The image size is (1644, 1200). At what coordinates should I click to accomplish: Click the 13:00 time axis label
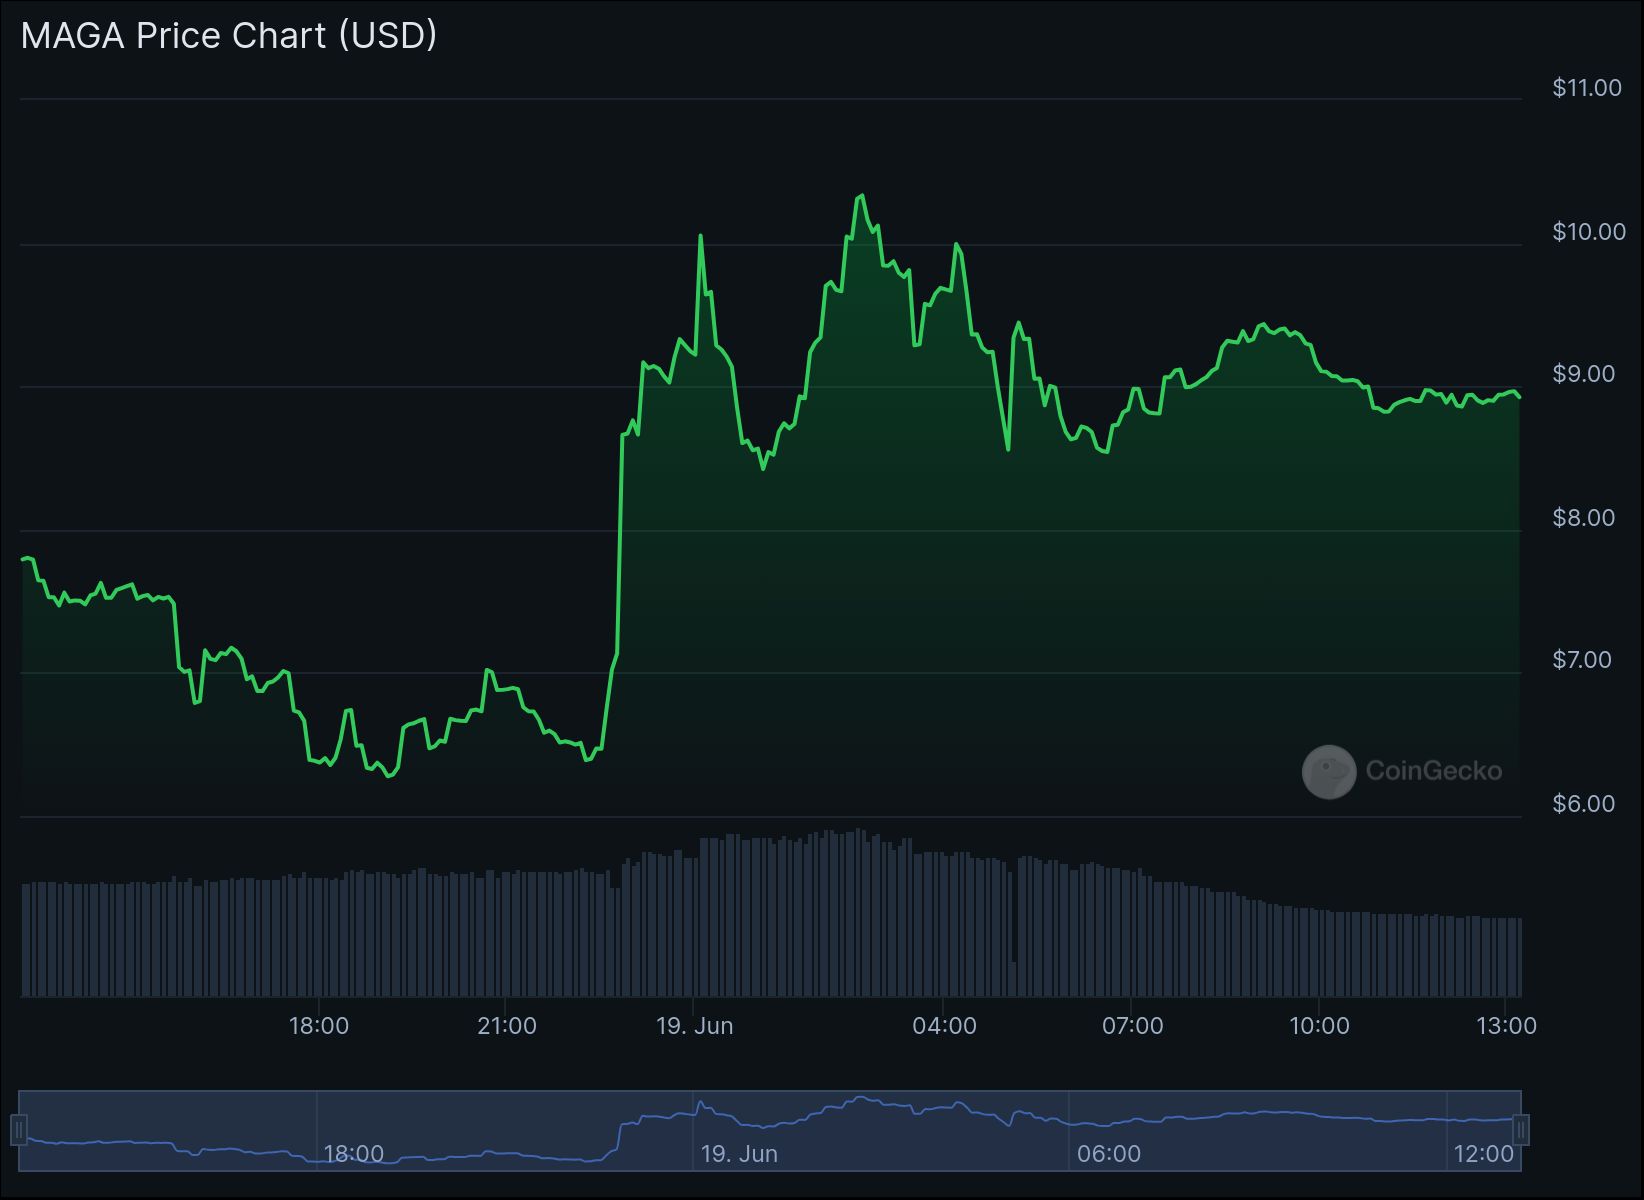1506,1026
